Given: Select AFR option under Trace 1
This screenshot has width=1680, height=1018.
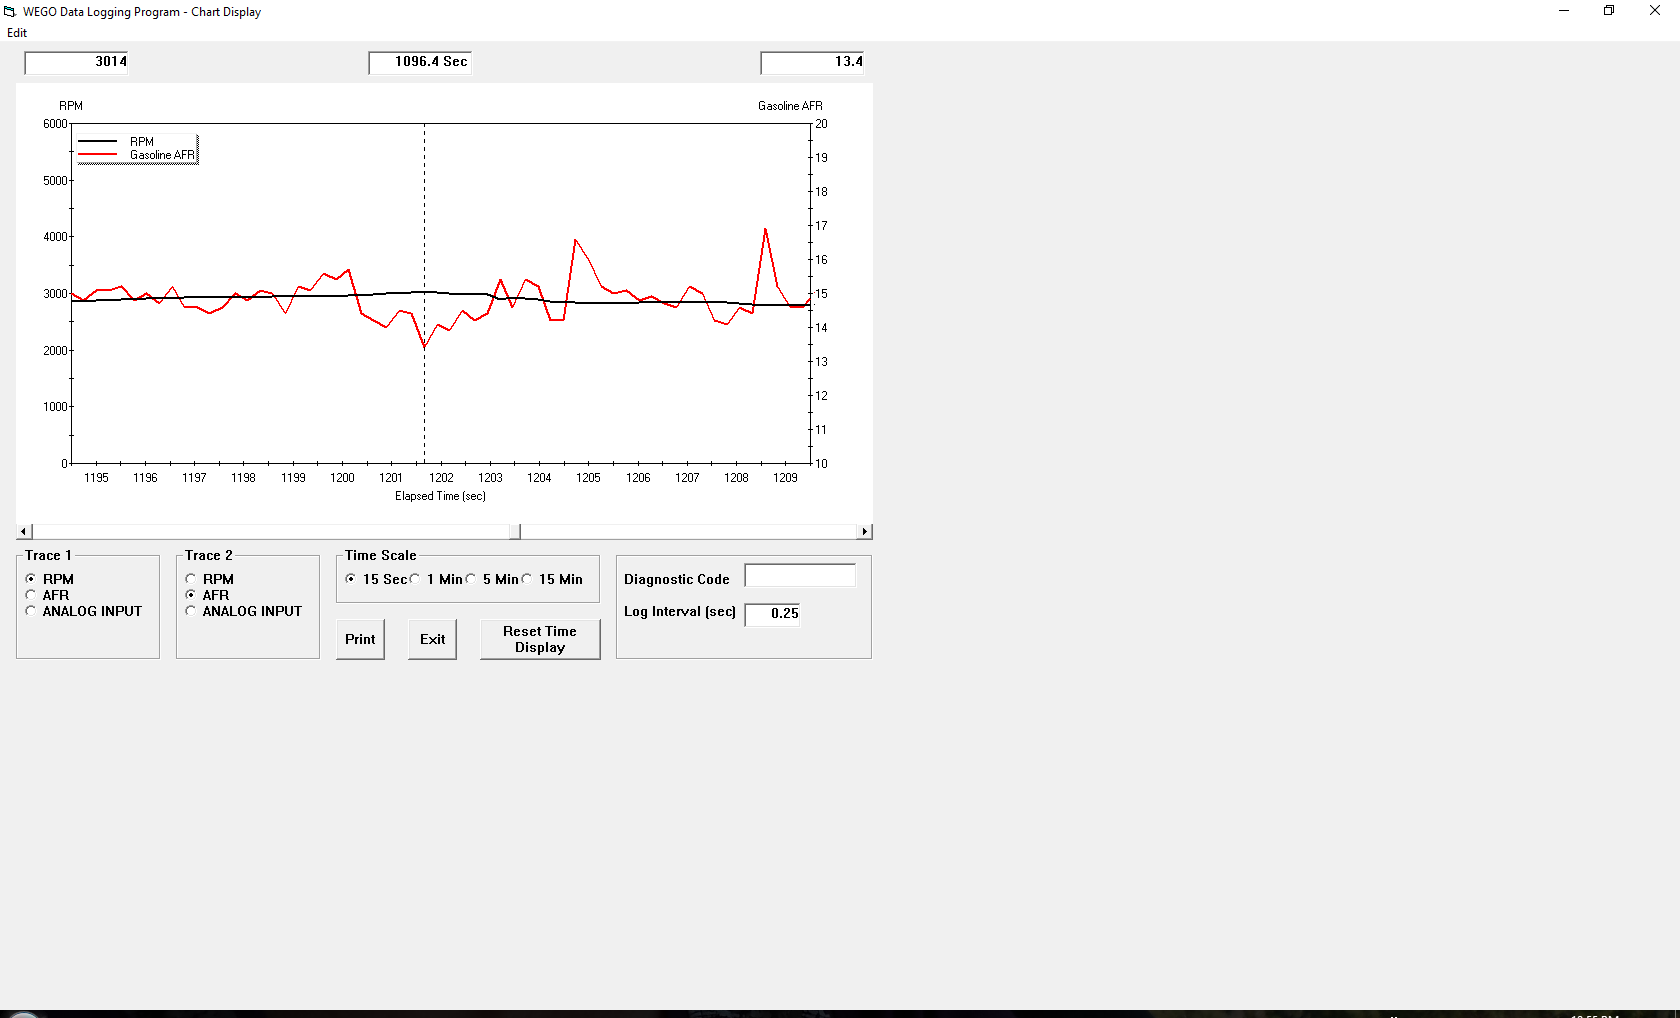Looking at the screenshot, I should (x=31, y=595).
